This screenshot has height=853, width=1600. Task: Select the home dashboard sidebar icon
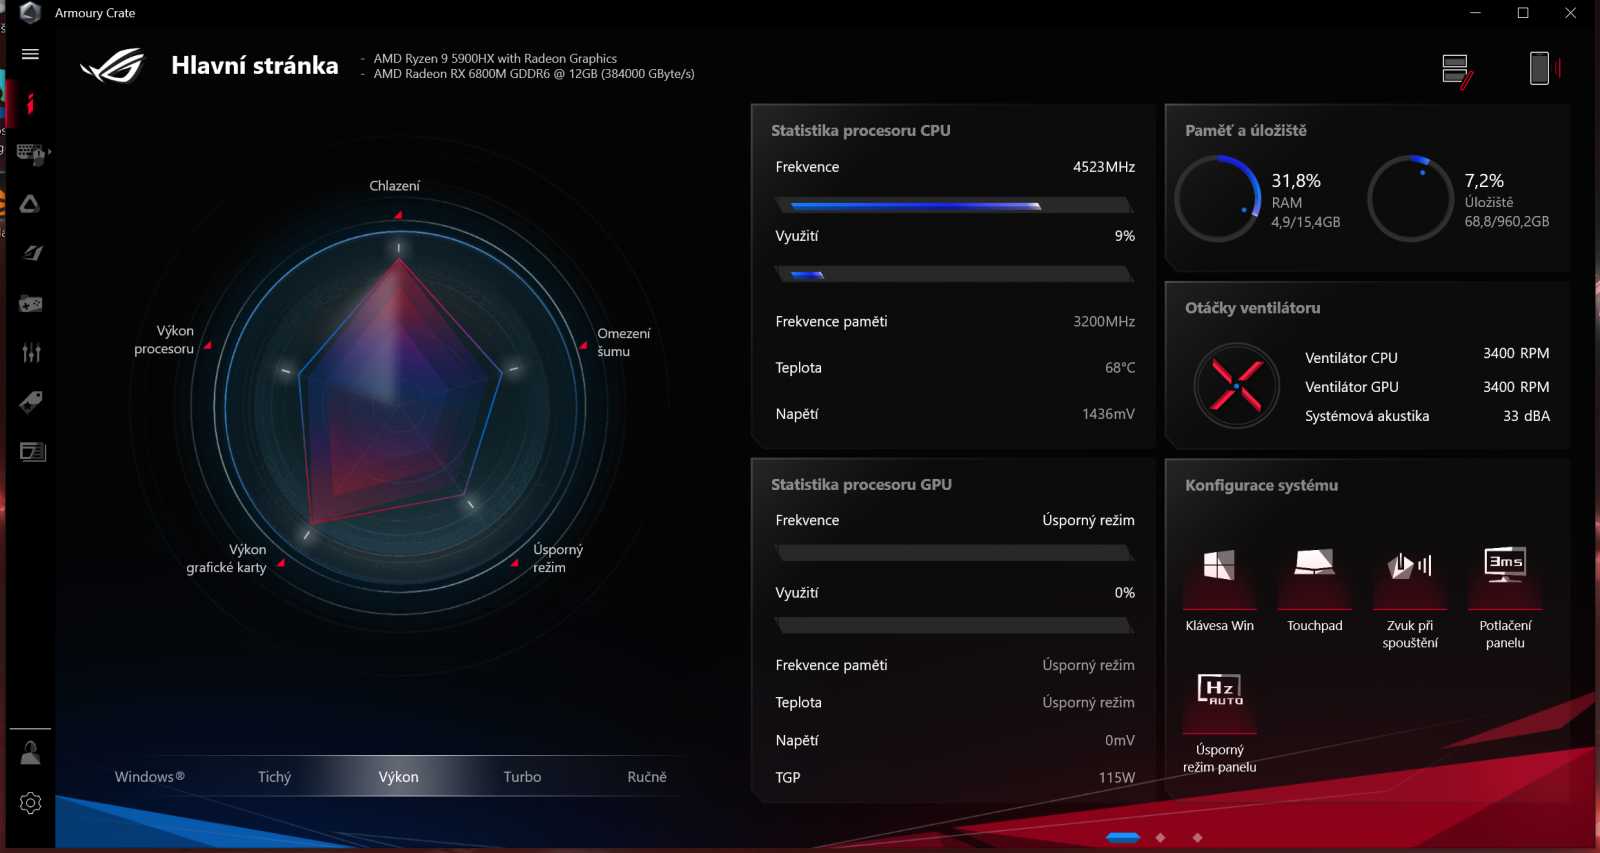(x=31, y=103)
